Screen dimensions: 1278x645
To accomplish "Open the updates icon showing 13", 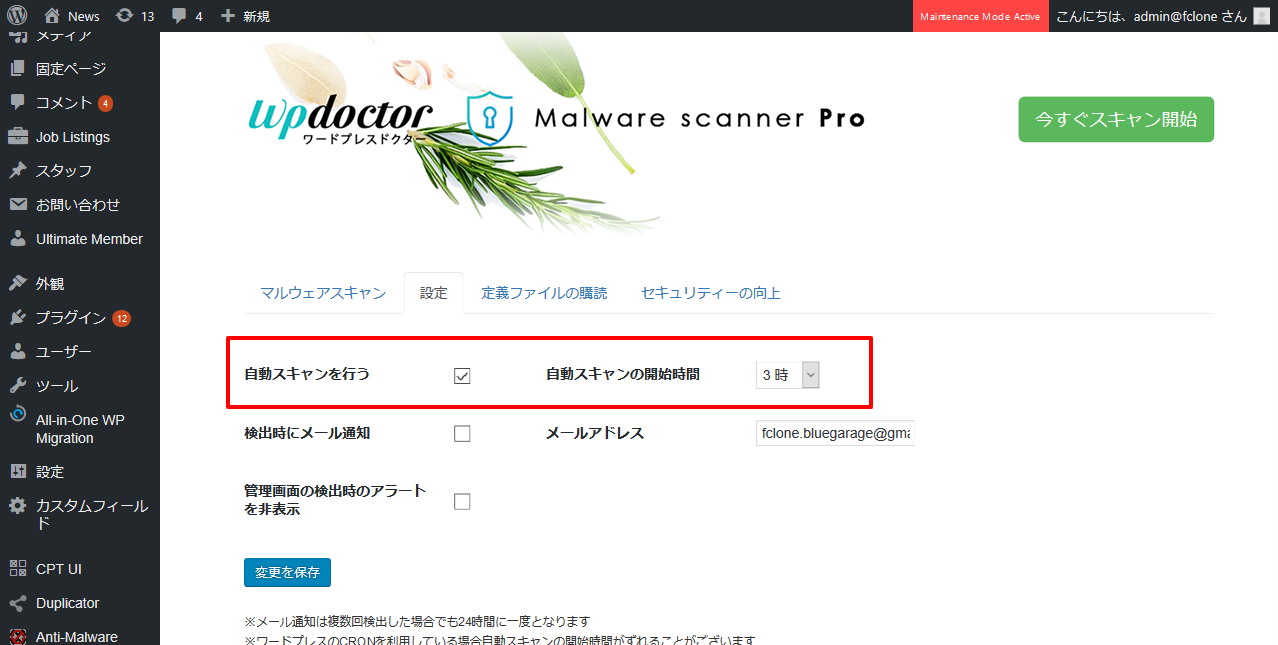I will (124, 16).
